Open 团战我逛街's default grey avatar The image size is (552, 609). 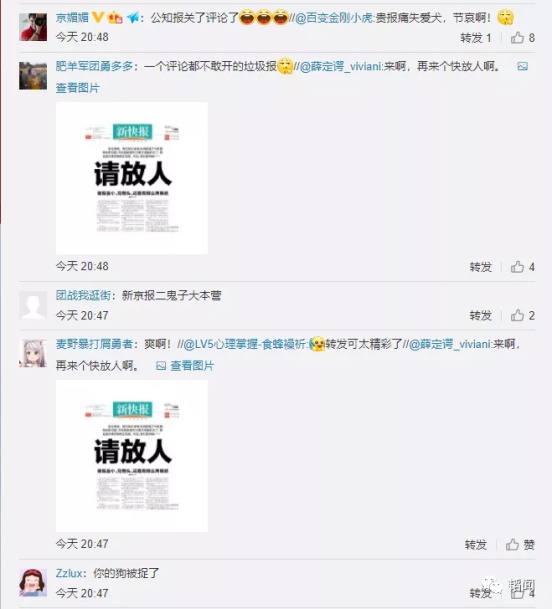tap(33, 305)
